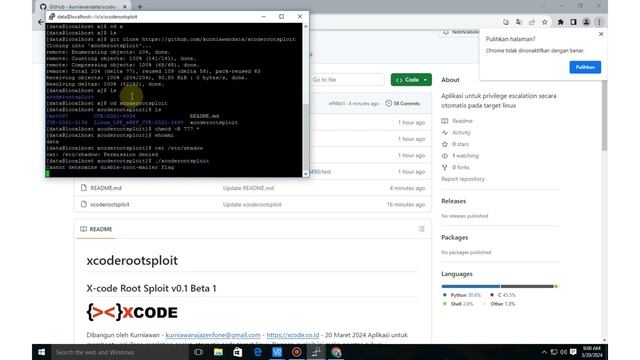Close the GitHub browser tab

[125, 7]
